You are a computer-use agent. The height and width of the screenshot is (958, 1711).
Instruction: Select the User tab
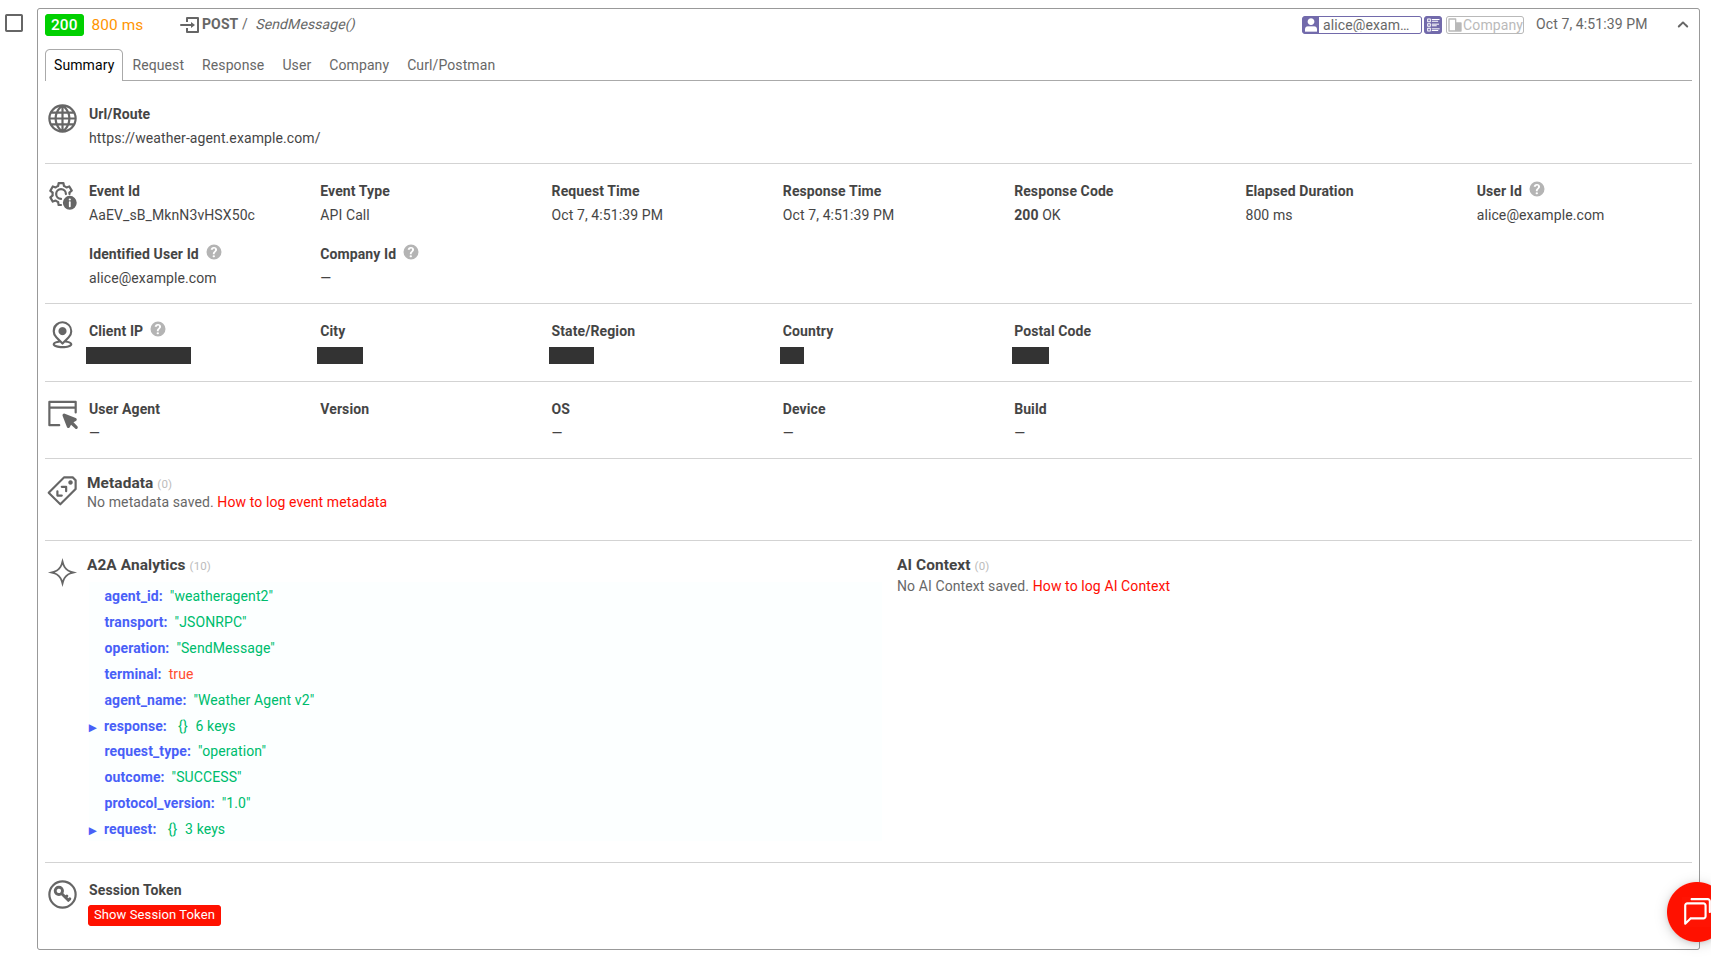[x=297, y=65]
